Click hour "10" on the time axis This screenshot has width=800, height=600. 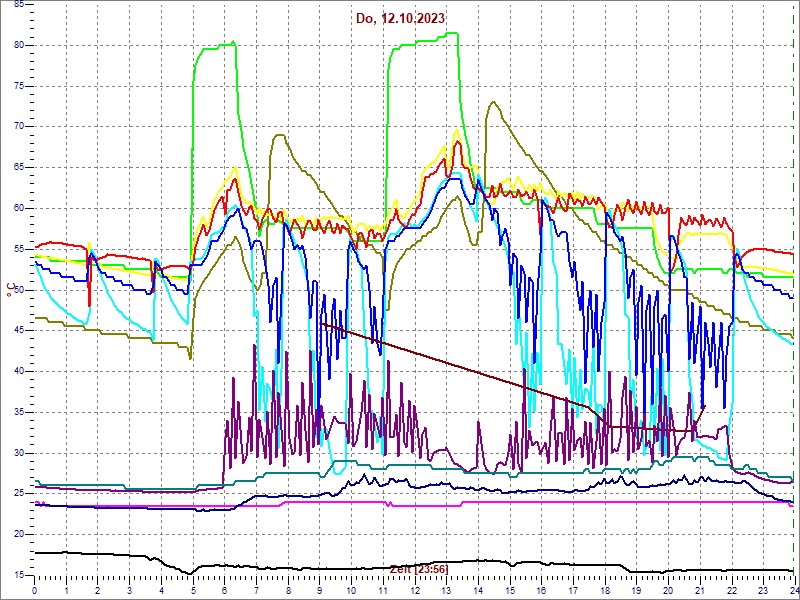351,590
